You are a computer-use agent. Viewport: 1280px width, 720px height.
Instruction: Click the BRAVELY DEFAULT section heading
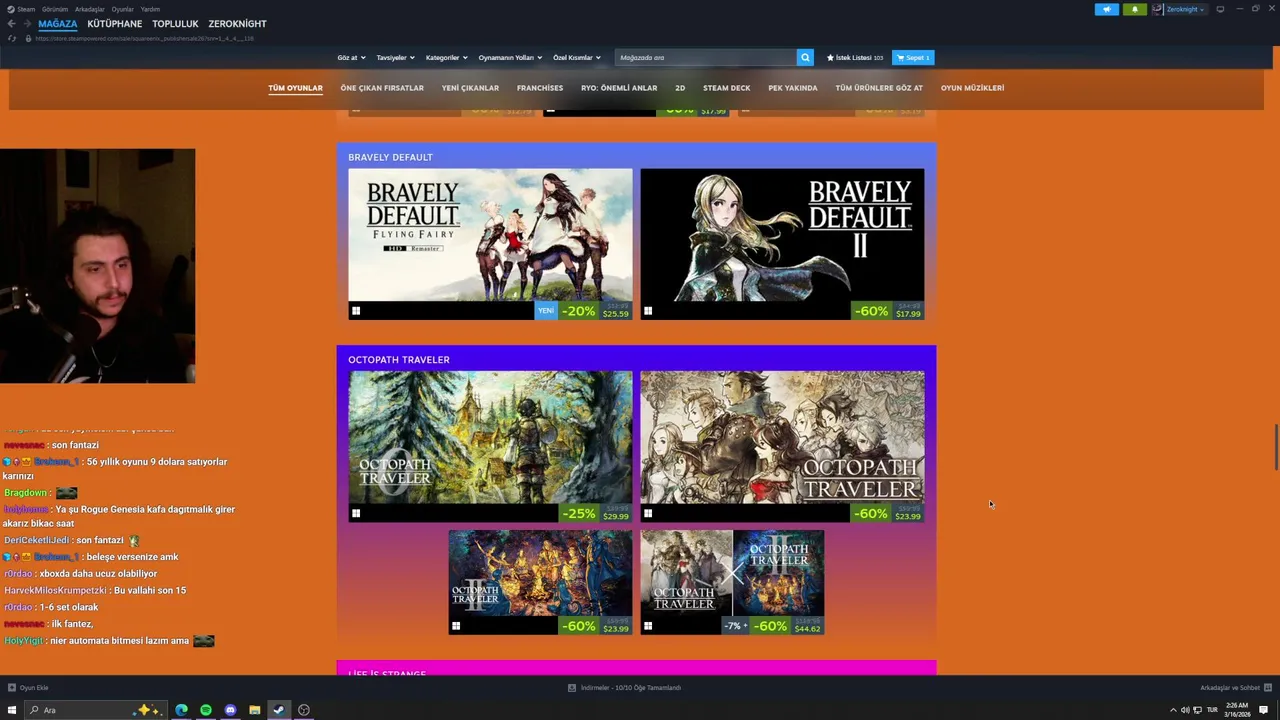(390, 157)
